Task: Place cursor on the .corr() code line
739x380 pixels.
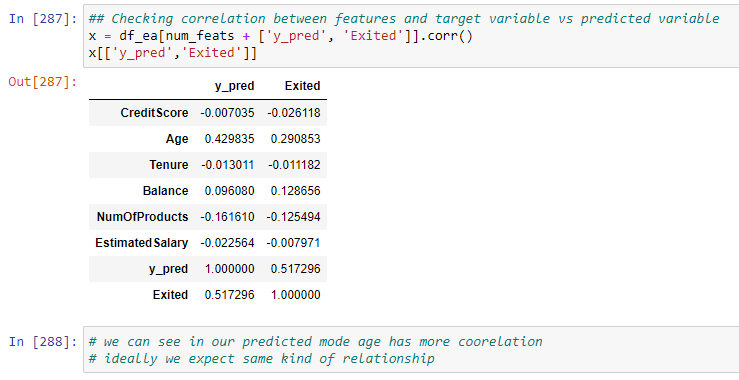Action: coord(280,36)
